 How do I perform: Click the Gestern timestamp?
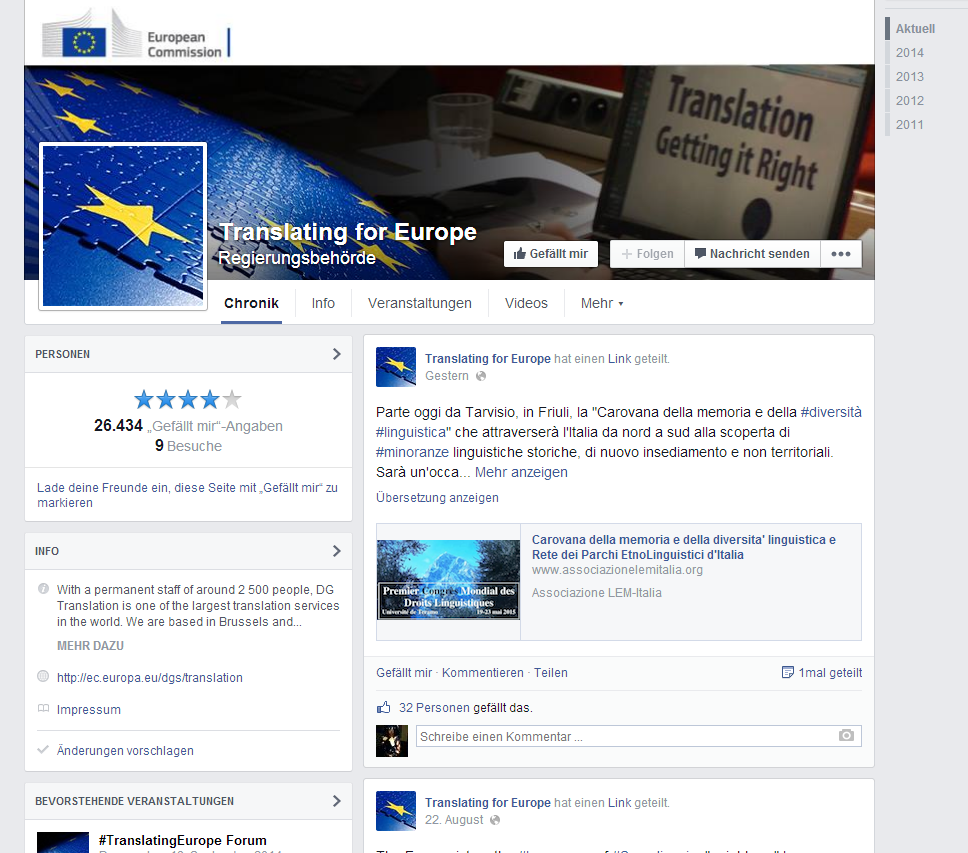coord(447,376)
